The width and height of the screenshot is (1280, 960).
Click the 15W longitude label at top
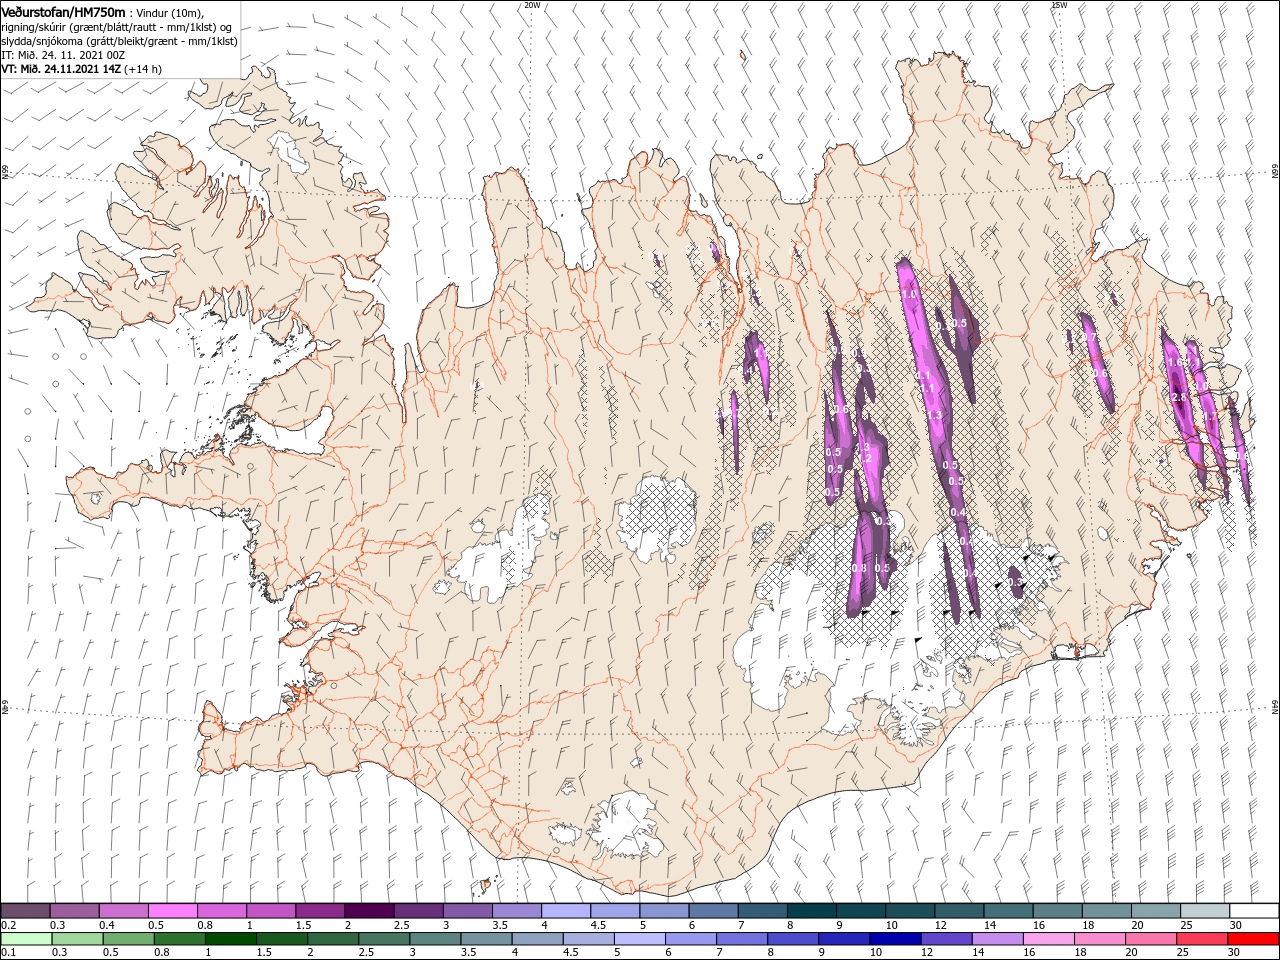1059,5
